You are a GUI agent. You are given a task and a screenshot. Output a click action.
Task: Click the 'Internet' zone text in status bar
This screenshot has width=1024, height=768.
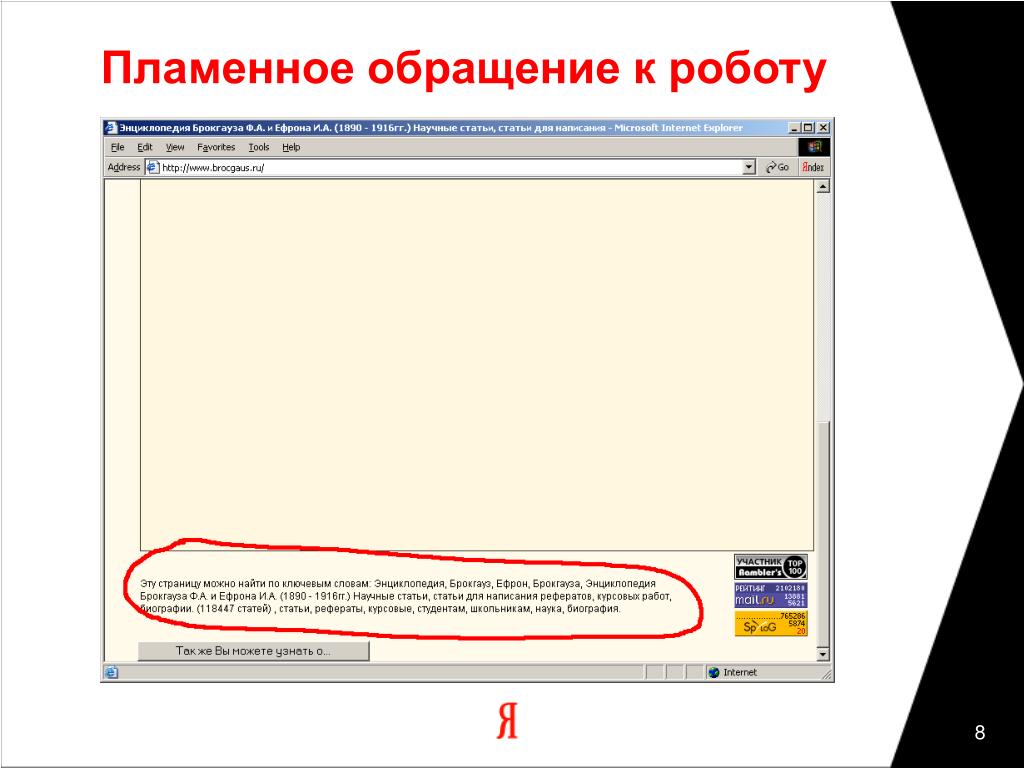tap(740, 673)
